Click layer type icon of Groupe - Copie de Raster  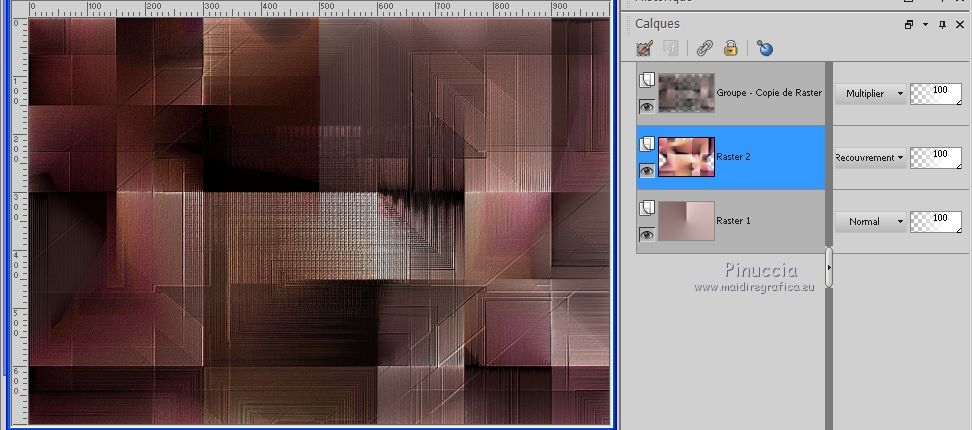647,80
